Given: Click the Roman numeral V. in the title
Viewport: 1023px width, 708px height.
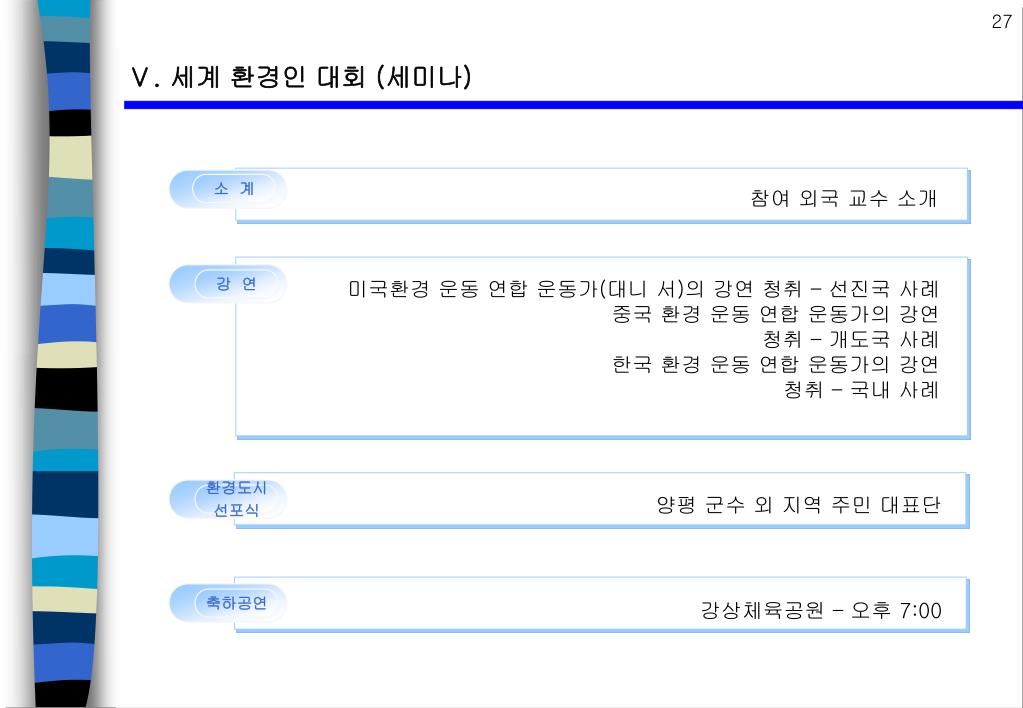Looking at the screenshot, I should click(x=145, y=78).
